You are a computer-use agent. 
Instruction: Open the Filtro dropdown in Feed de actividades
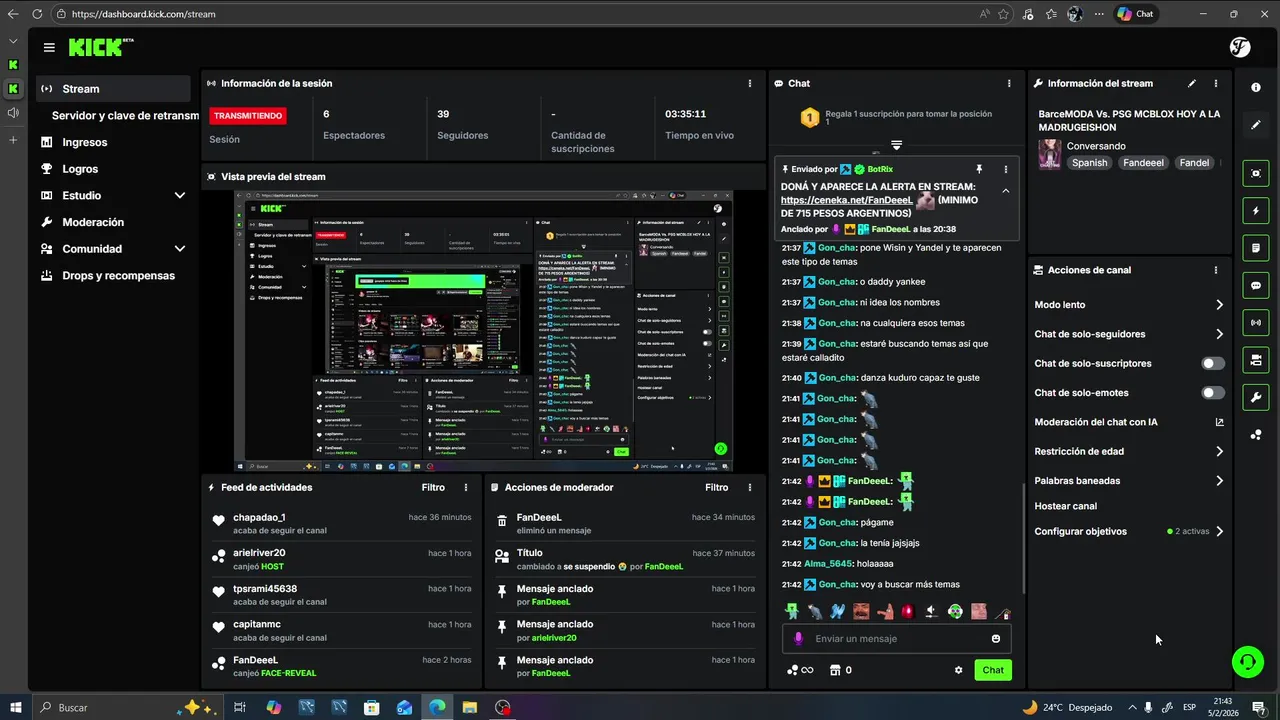(x=433, y=488)
